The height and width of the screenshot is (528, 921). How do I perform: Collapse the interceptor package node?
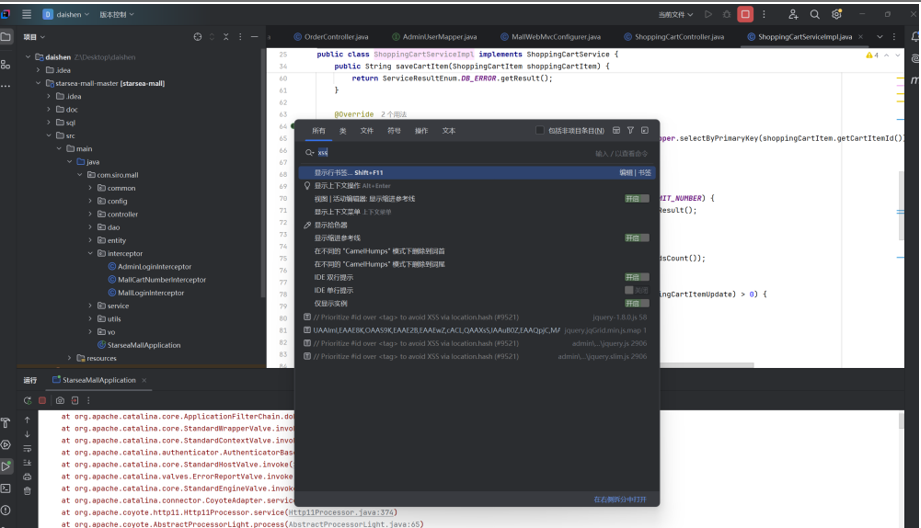point(100,254)
